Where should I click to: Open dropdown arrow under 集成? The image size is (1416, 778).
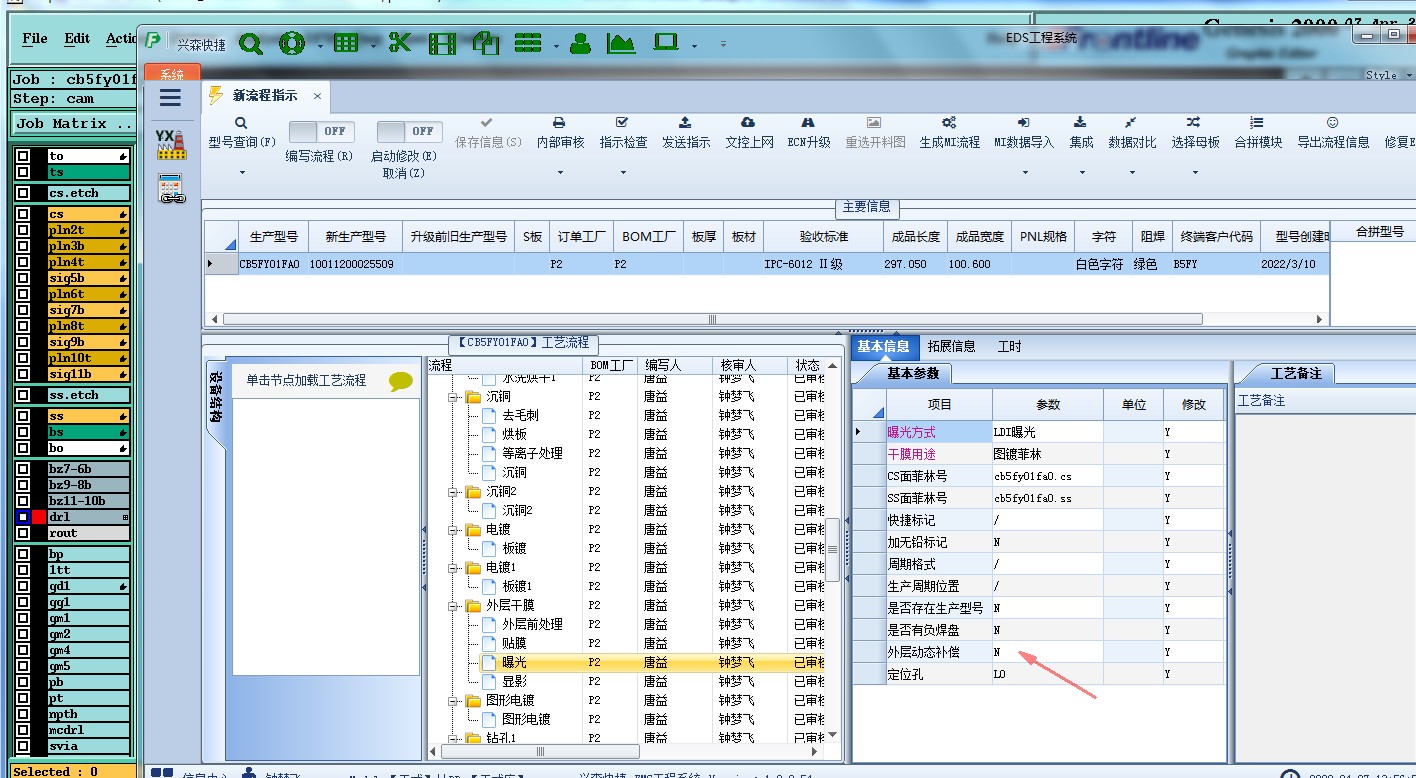(x=1081, y=173)
